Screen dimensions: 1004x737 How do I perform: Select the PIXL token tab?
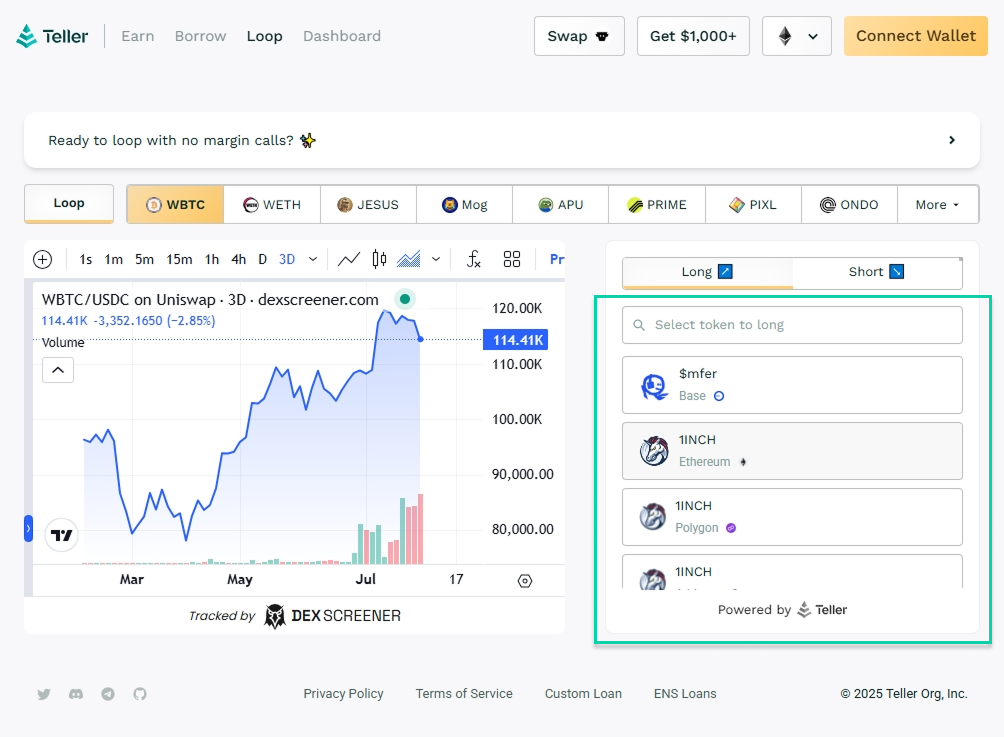click(753, 205)
